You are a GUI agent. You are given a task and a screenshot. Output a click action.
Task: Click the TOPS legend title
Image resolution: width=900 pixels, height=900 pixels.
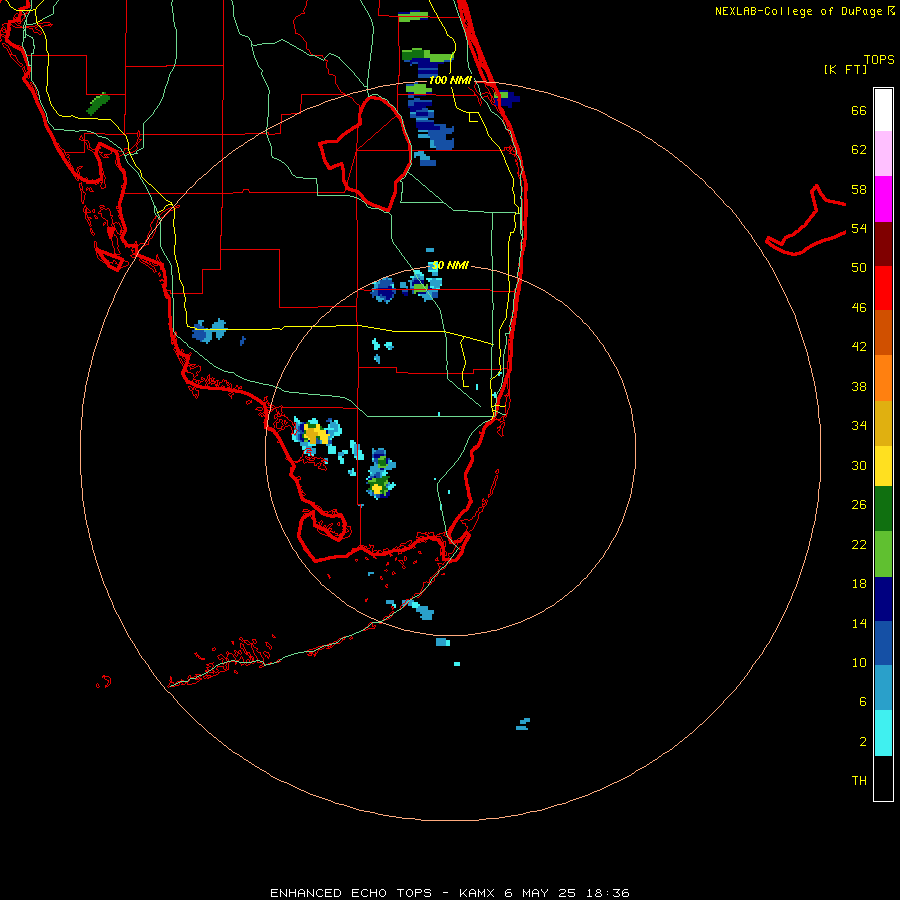(879, 59)
